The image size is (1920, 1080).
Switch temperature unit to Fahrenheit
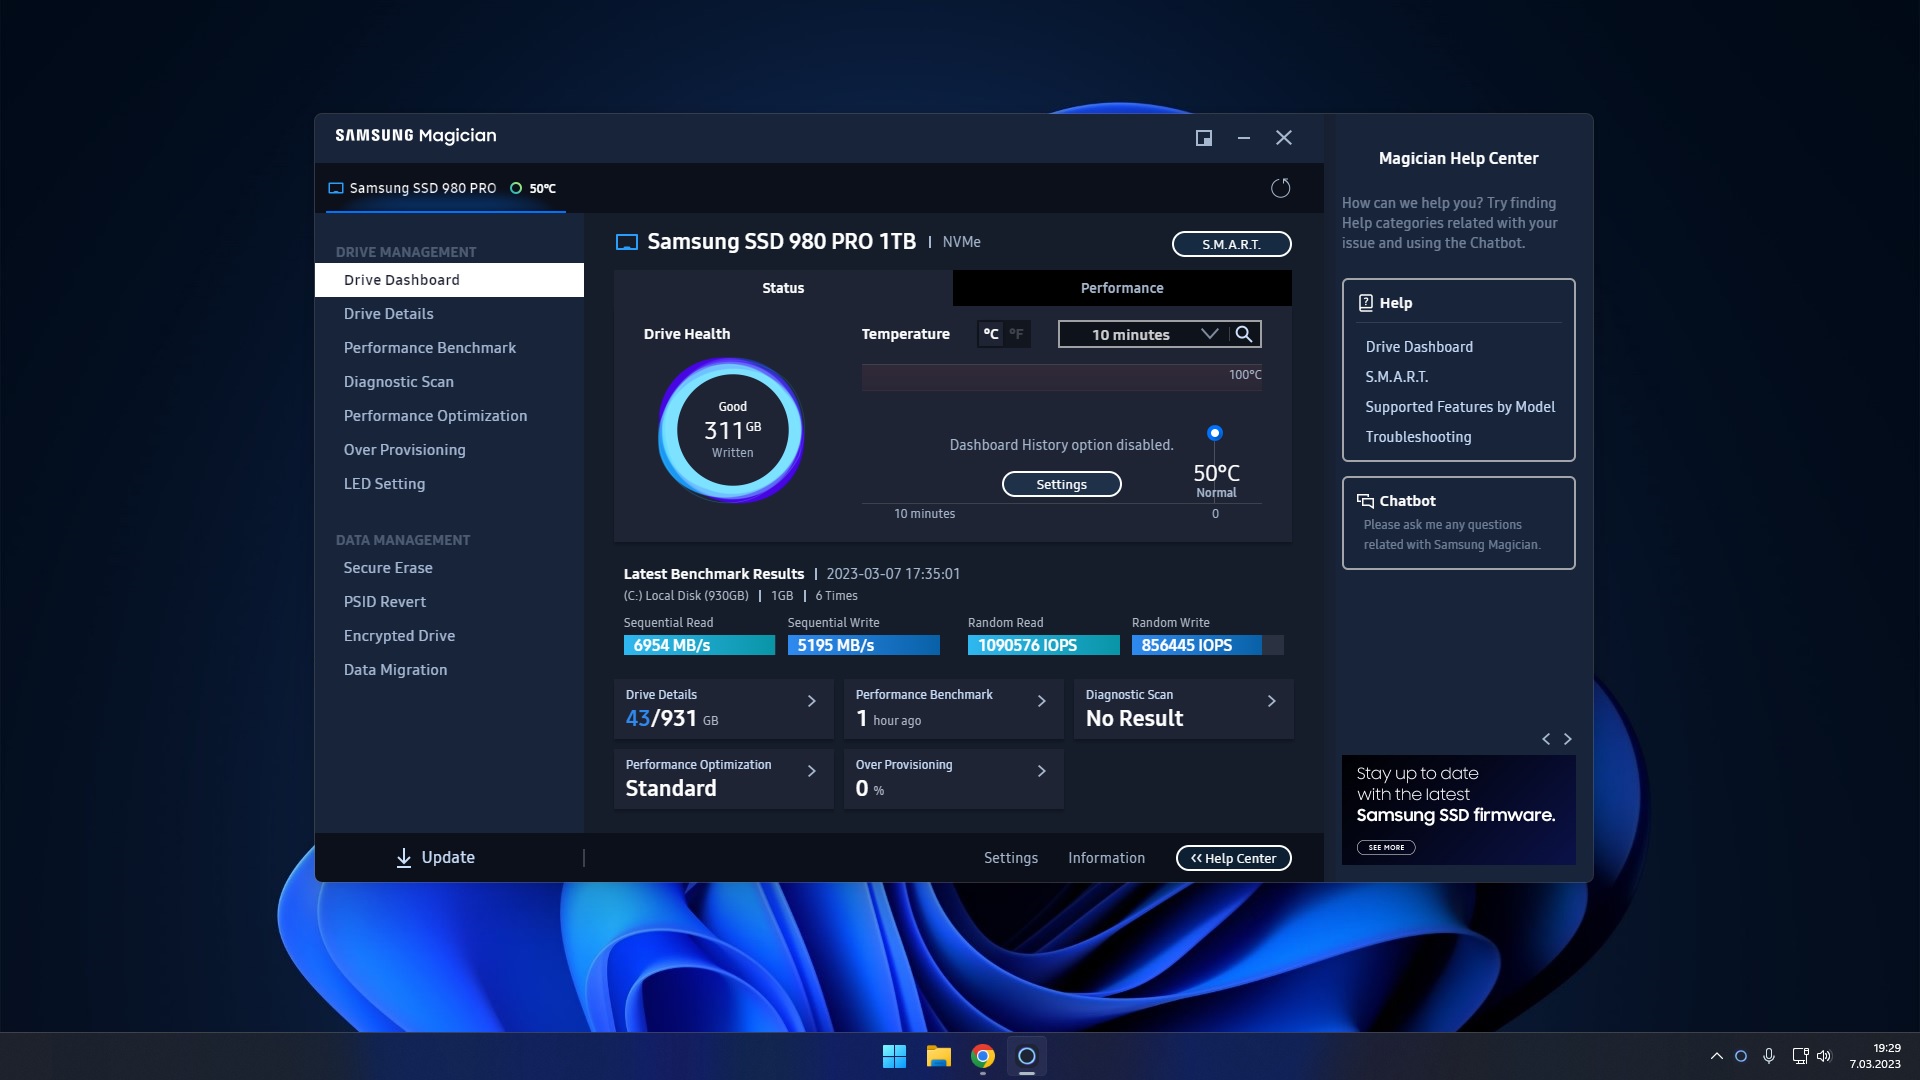[1016, 334]
